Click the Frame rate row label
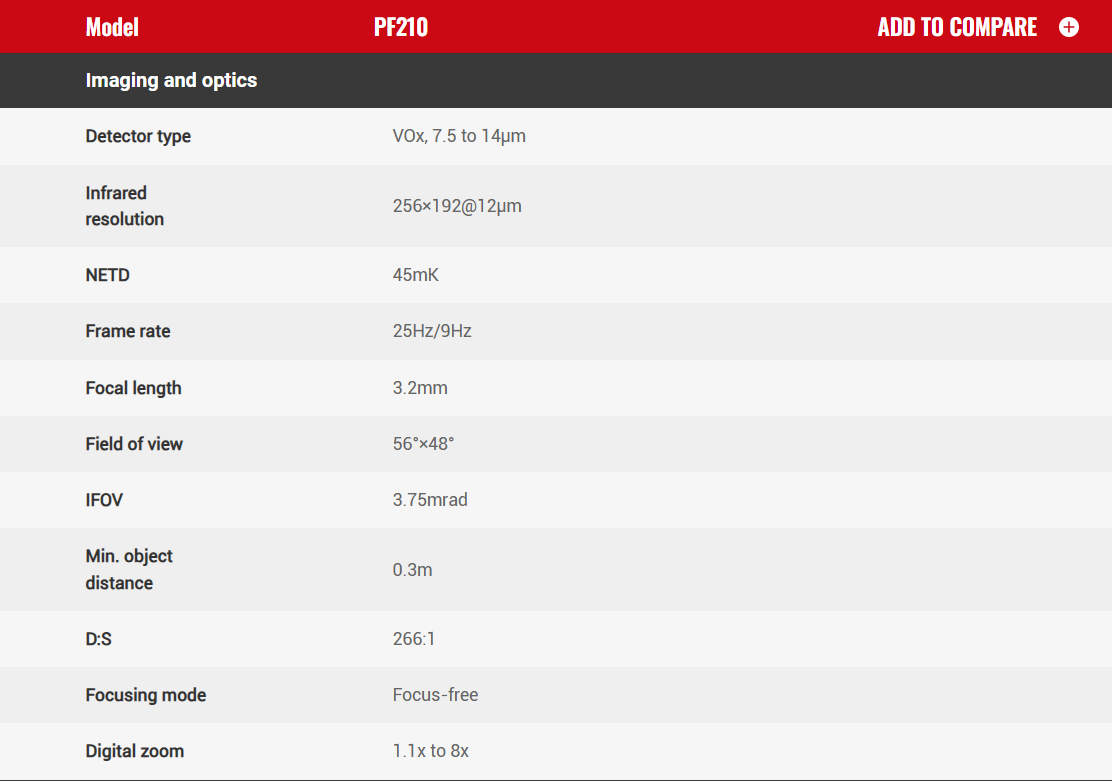 coord(128,331)
